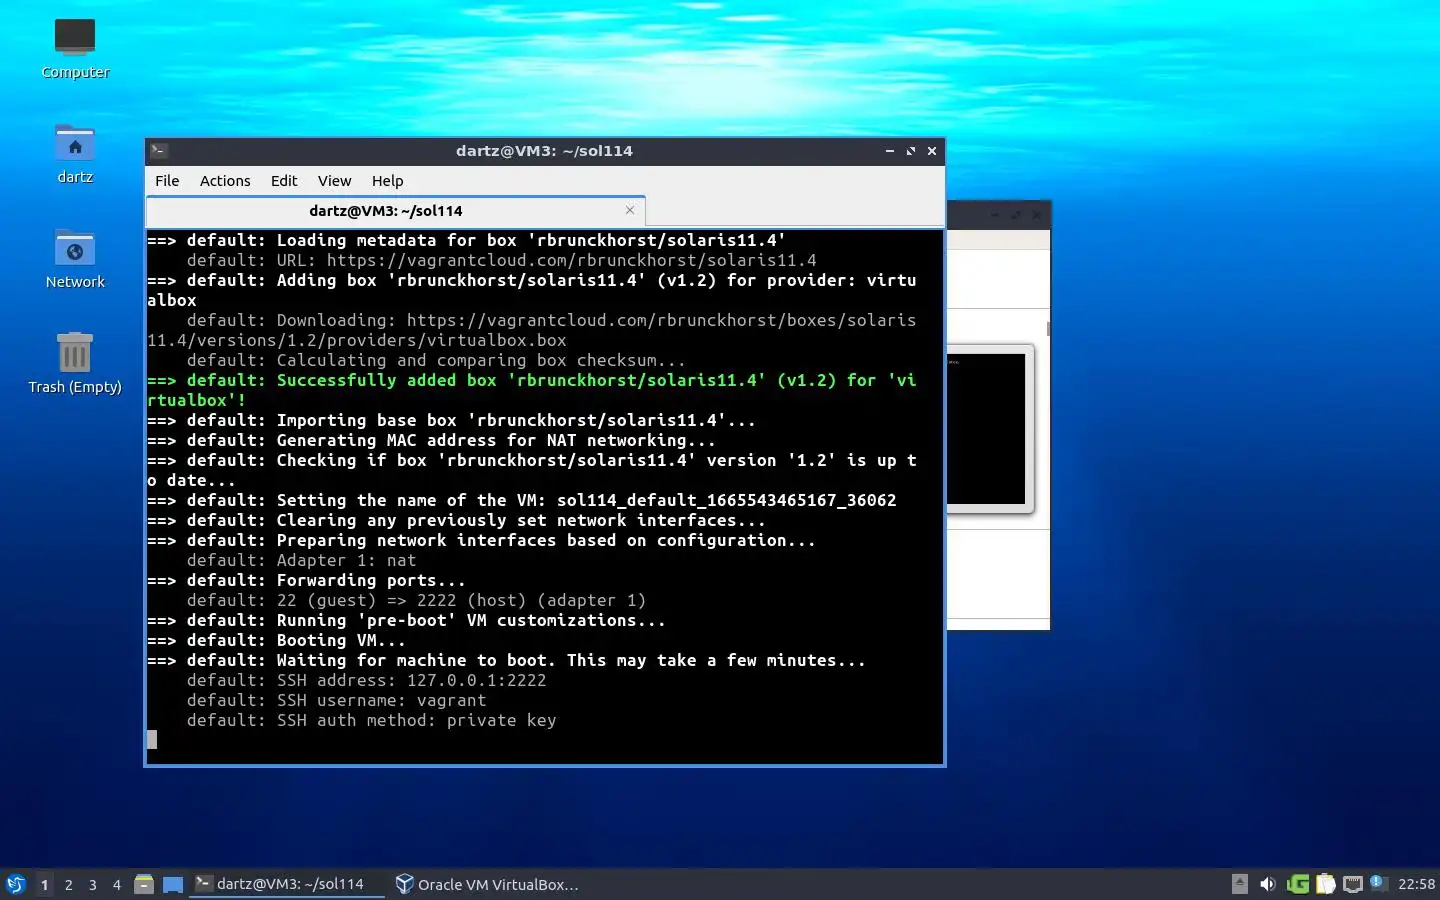
Task: Open the Help menu
Action: pos(387,181)
